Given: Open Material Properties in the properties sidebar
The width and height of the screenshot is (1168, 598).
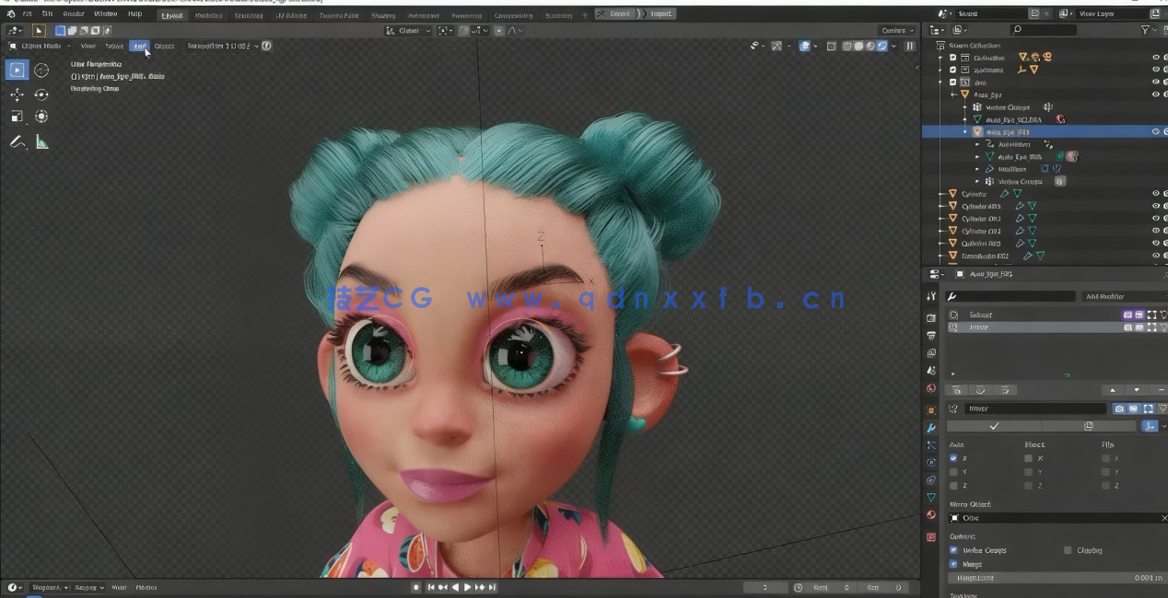Looking at the screenshot, I should point(930,514).
